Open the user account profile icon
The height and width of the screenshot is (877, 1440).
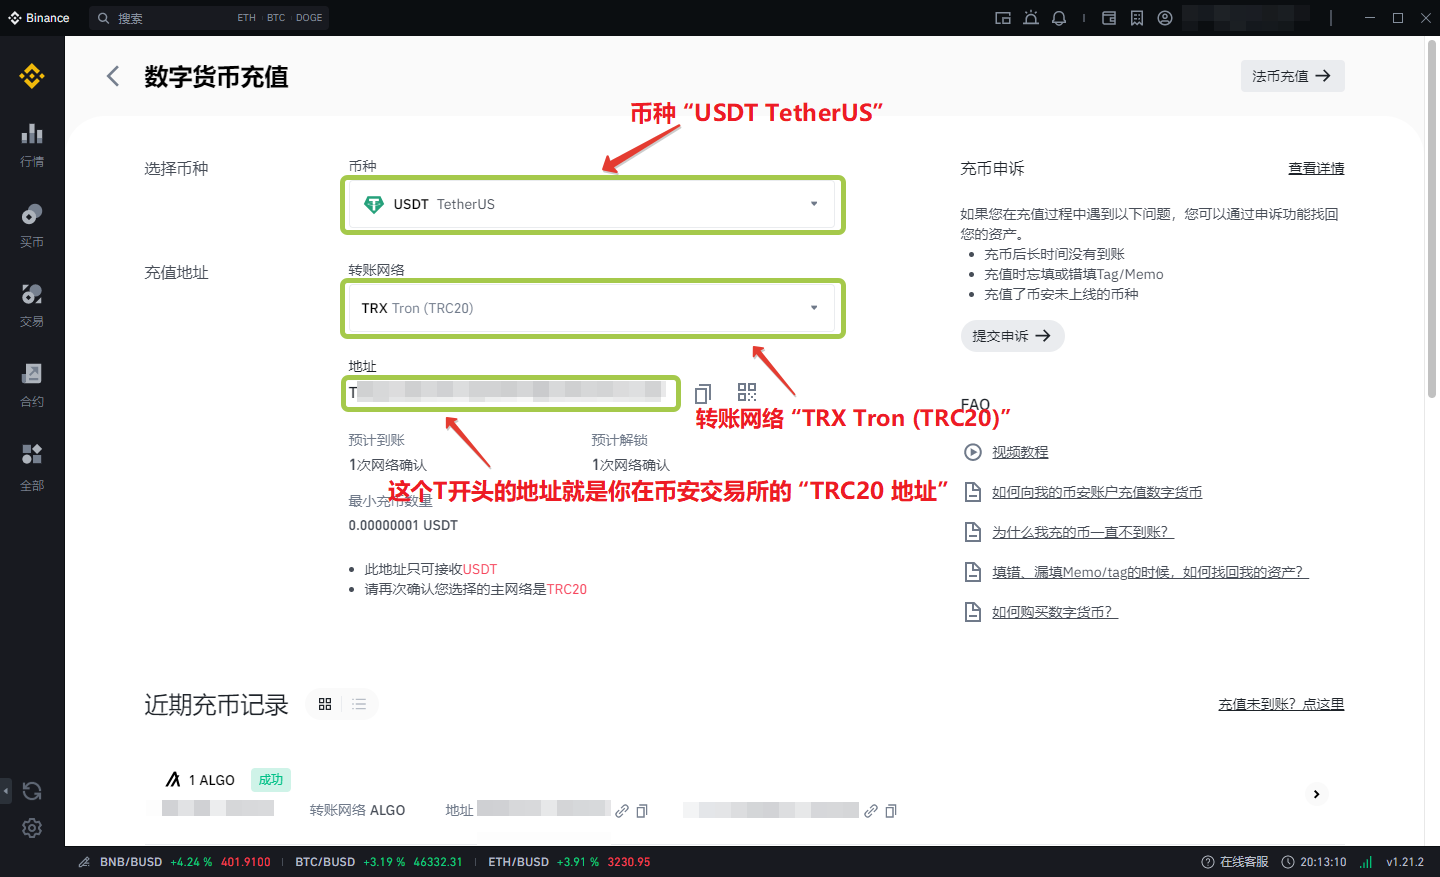(x=1165, y=18)
